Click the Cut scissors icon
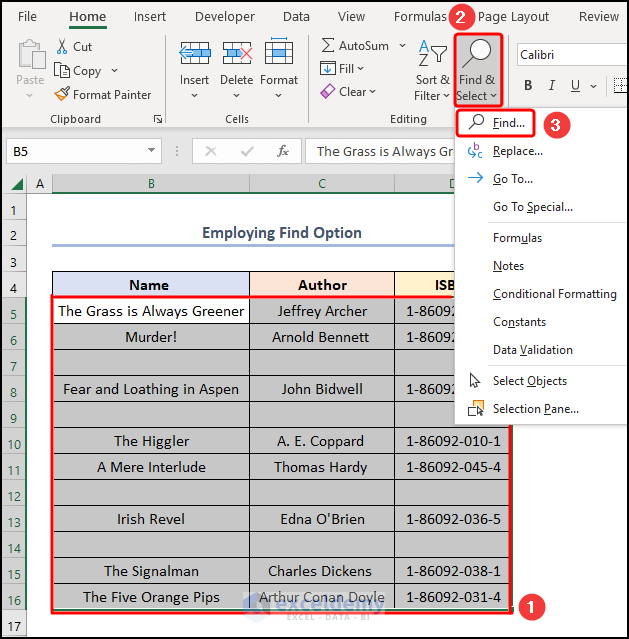 pos(62,46)
